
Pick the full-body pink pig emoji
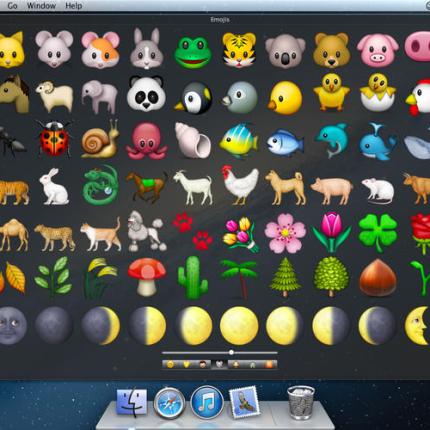click(332, 190)
